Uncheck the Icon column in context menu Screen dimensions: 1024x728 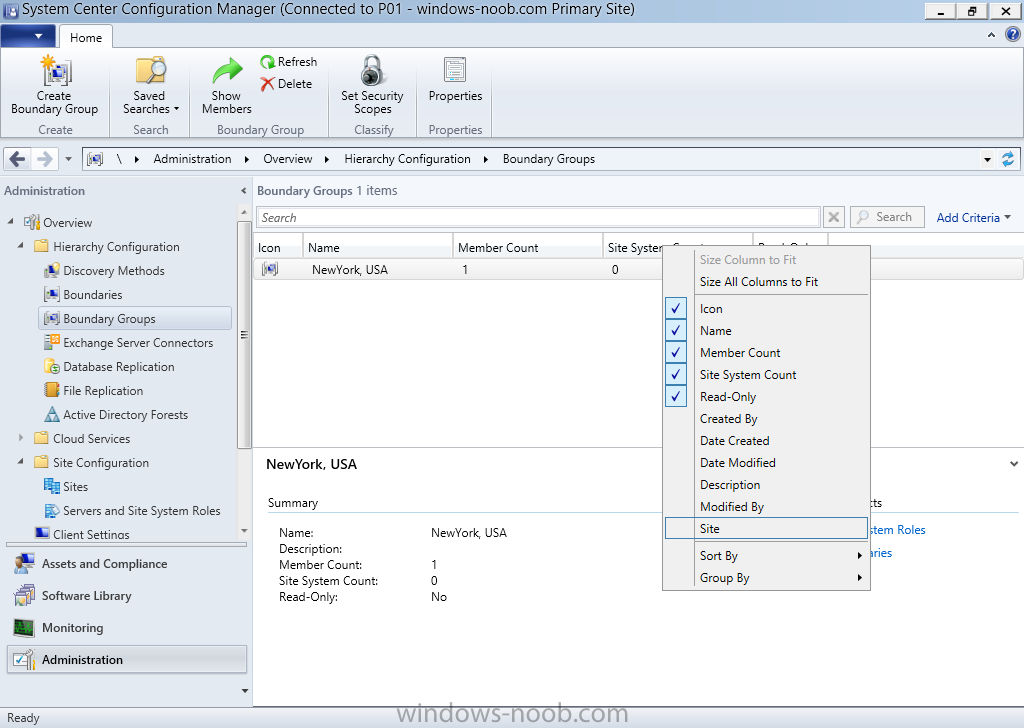point(767,309)
